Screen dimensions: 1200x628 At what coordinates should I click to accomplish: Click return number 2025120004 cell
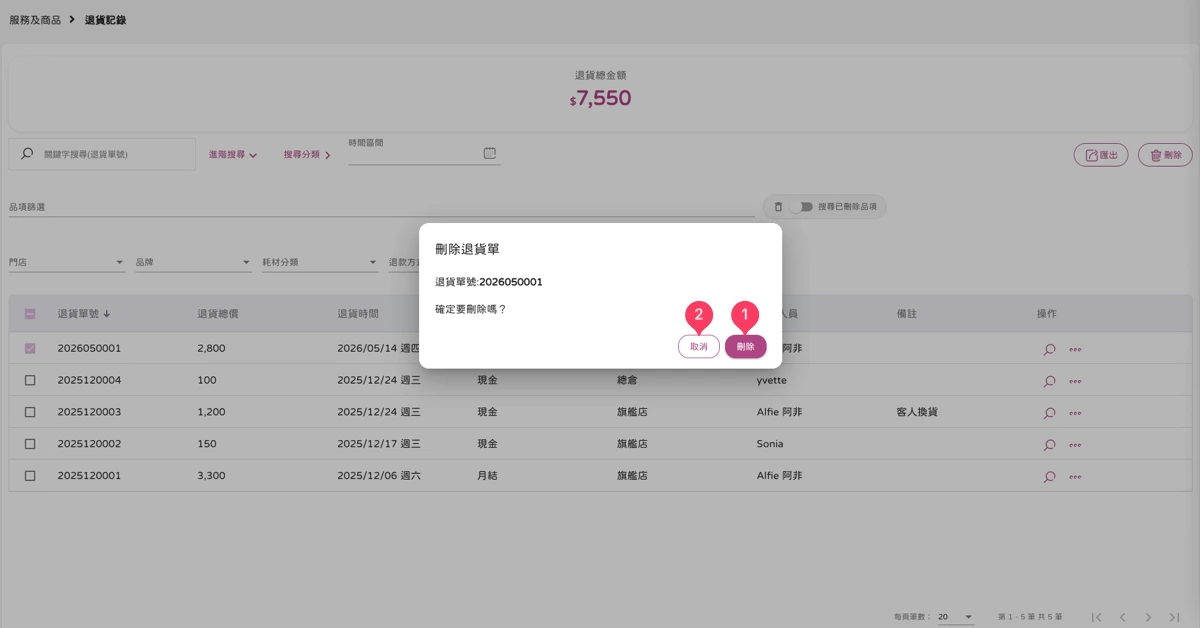click(x=89, y=380)
